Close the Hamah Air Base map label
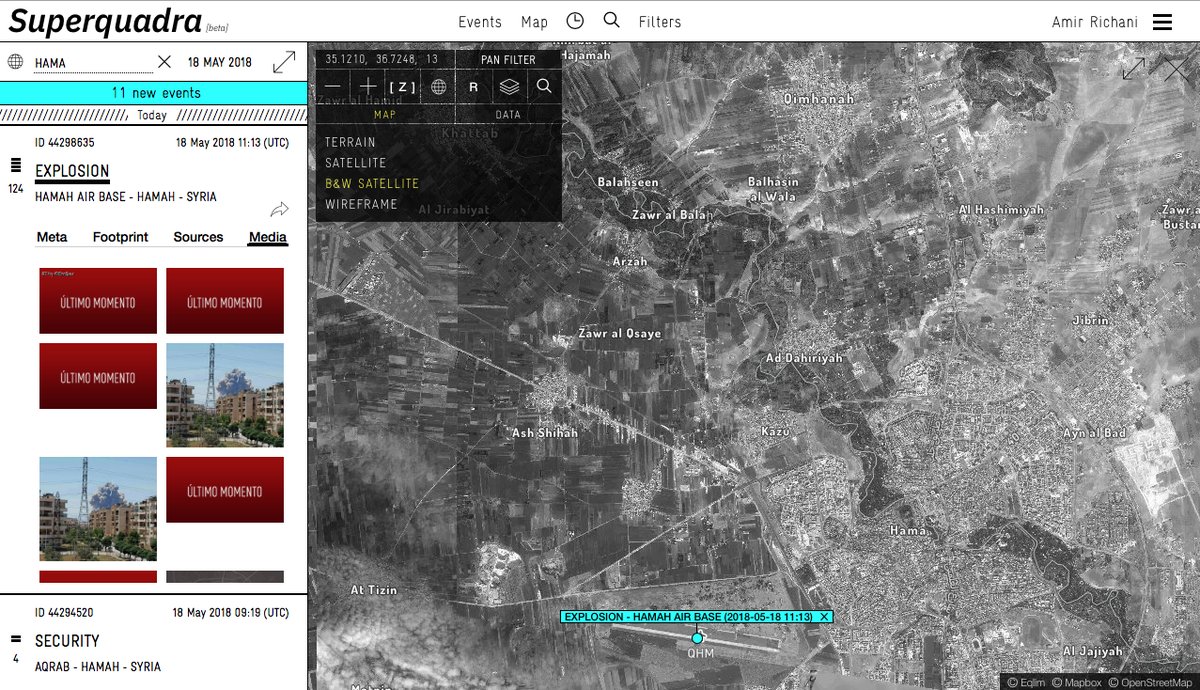The height and width of the screenshot is (690, 1200). (x=824, y=617)
